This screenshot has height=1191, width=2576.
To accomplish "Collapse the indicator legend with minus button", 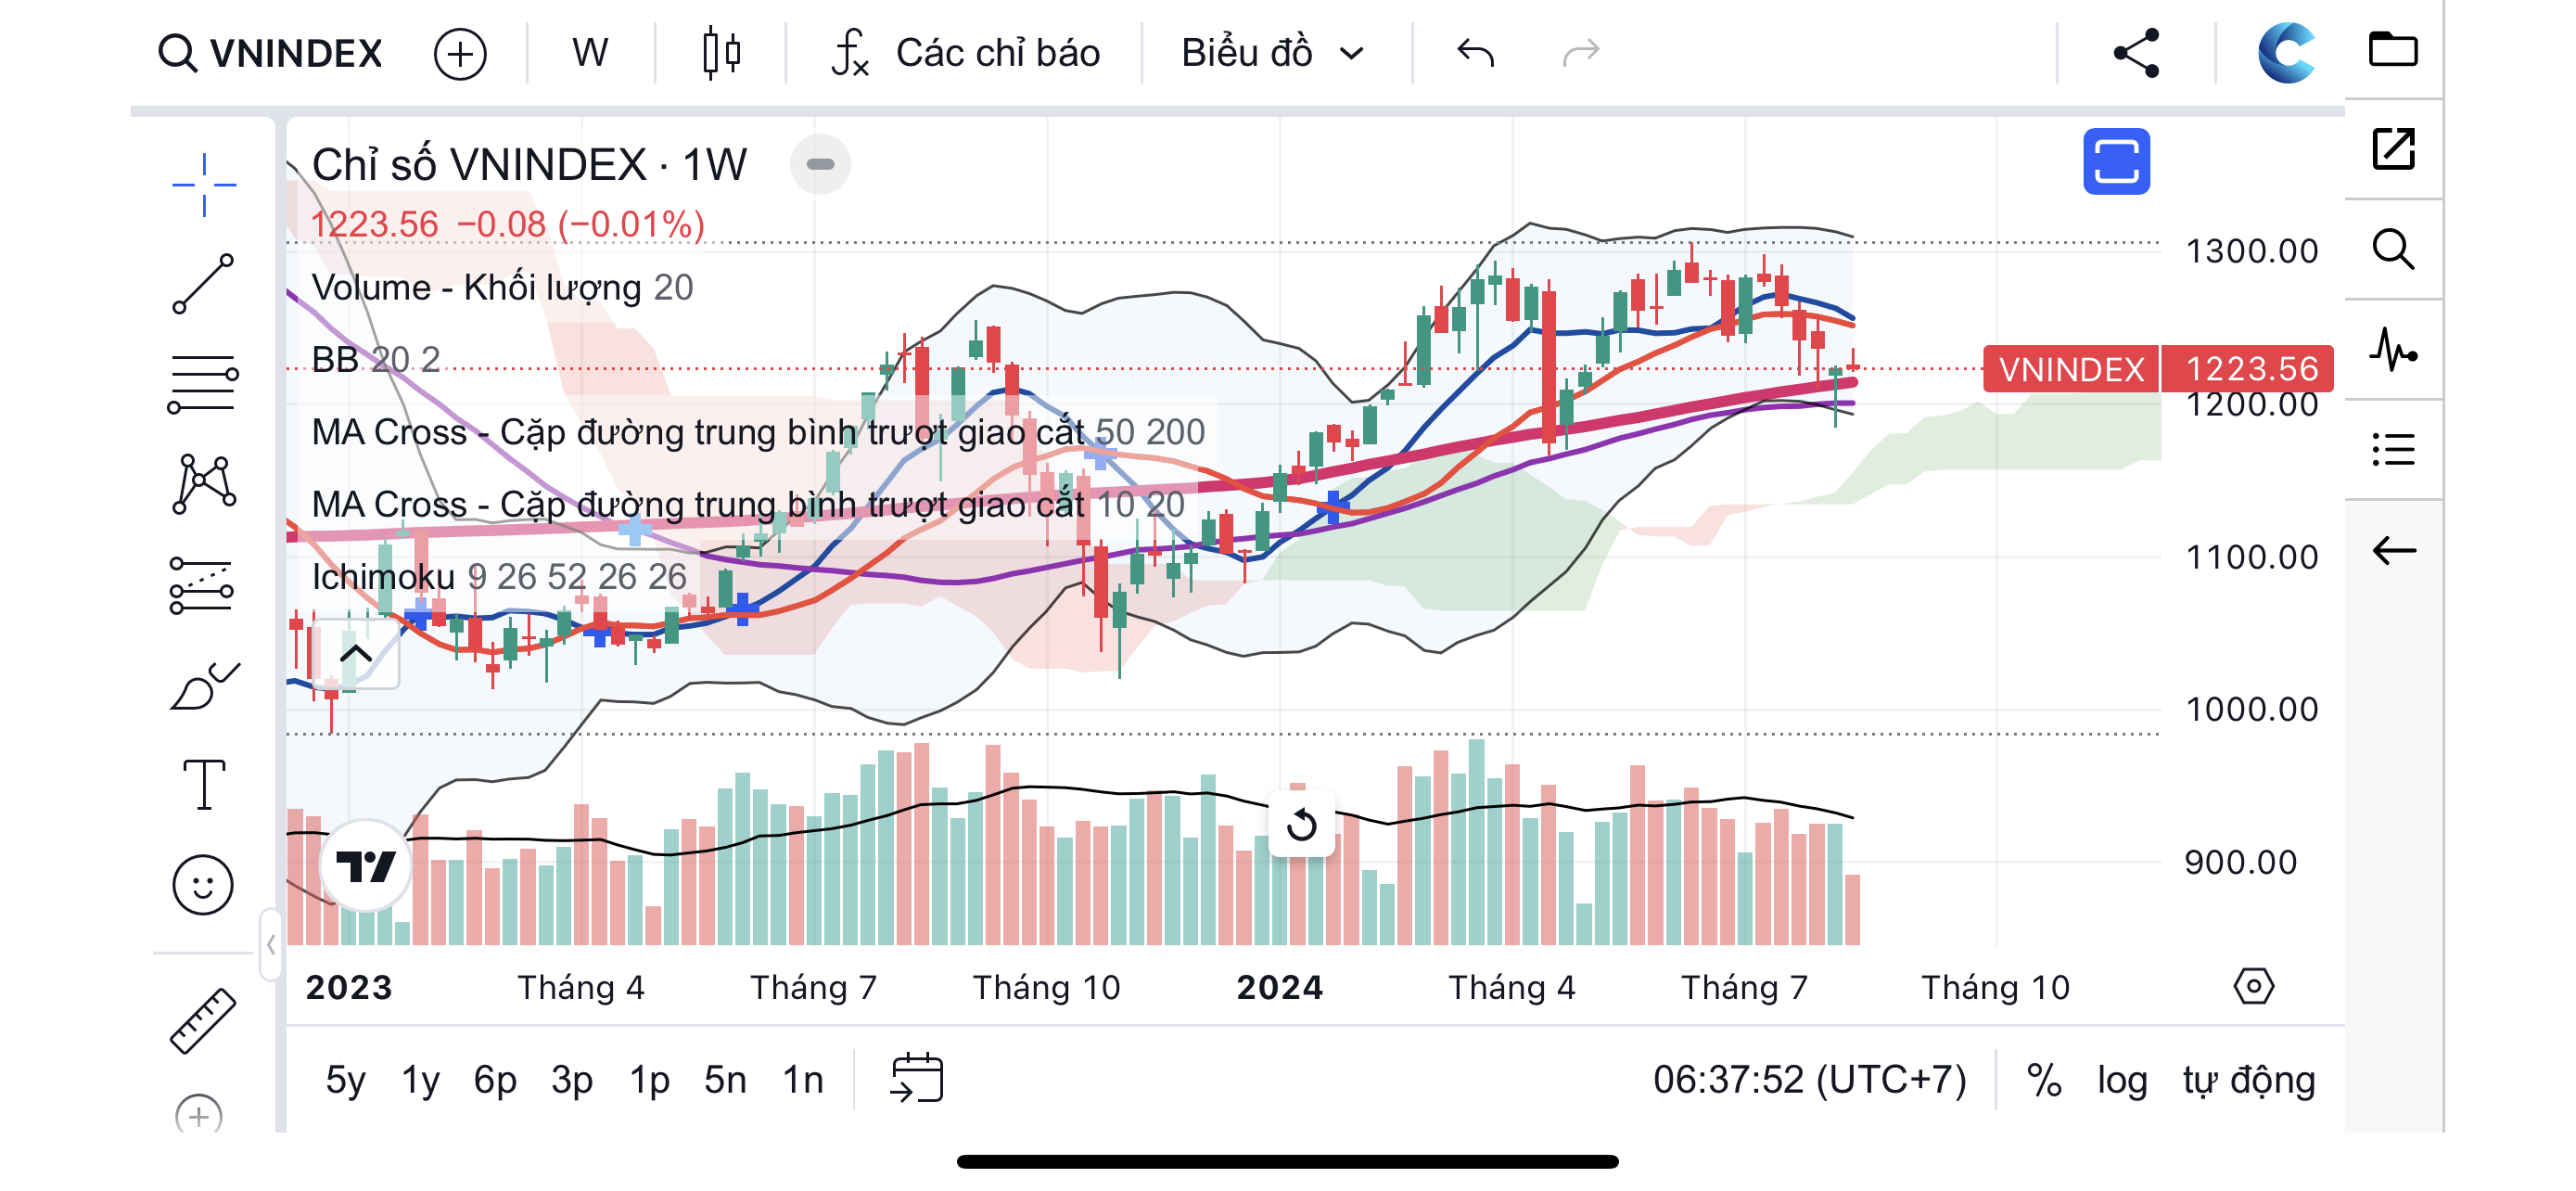I will [820, 164].
